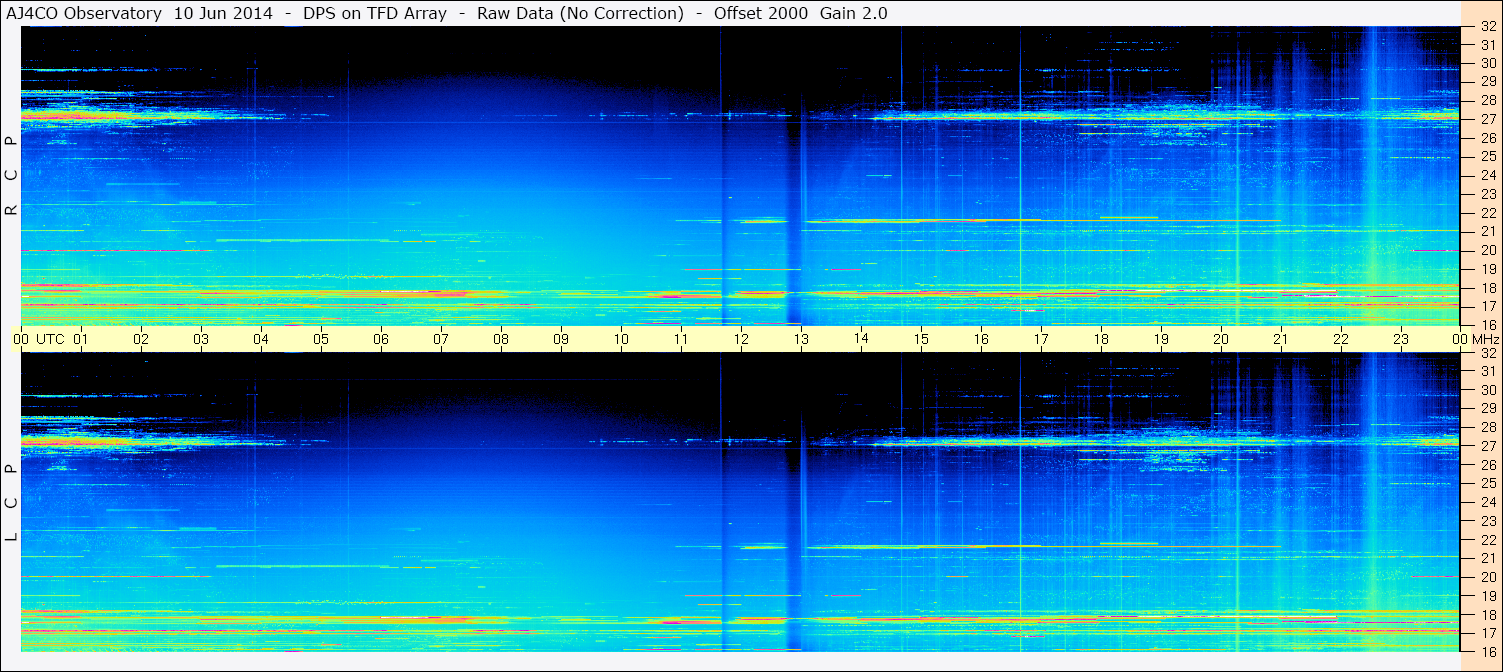Click the vertical 'L C P' panel label
The height and width of the screenshot is (672, 1503).
click(11, 503)
